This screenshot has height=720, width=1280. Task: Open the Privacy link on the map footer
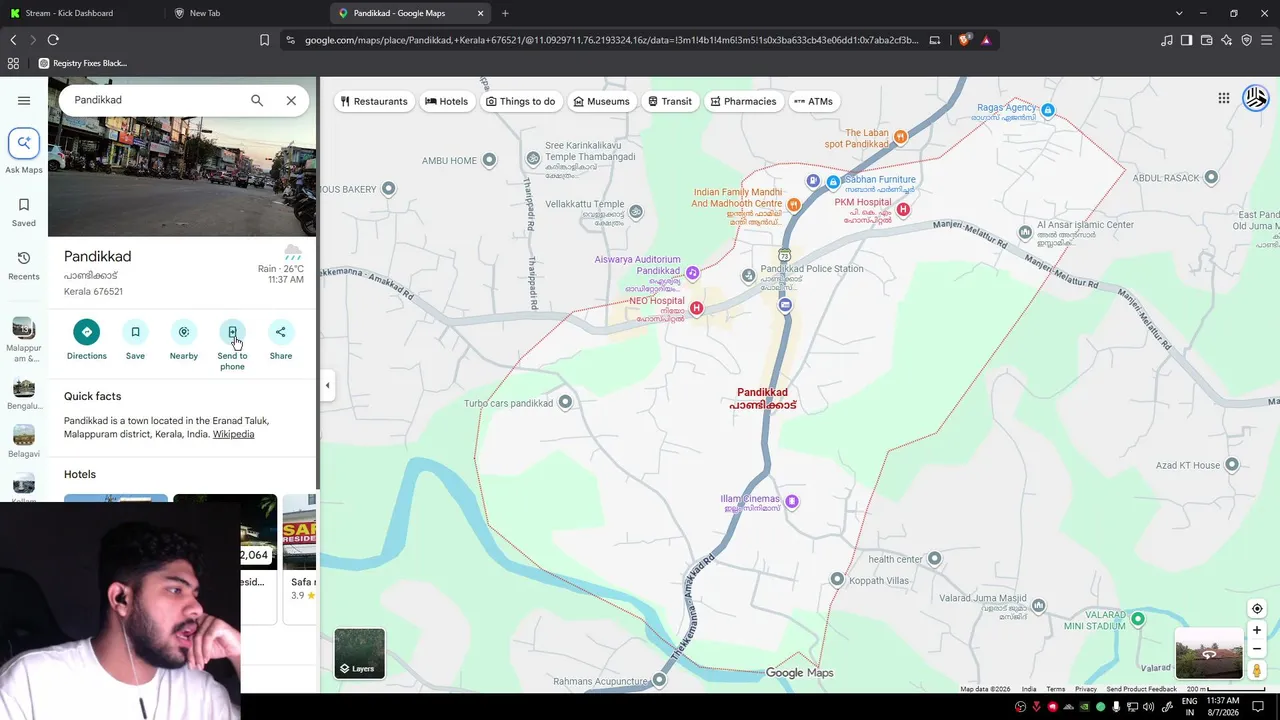click(1086, 689)
